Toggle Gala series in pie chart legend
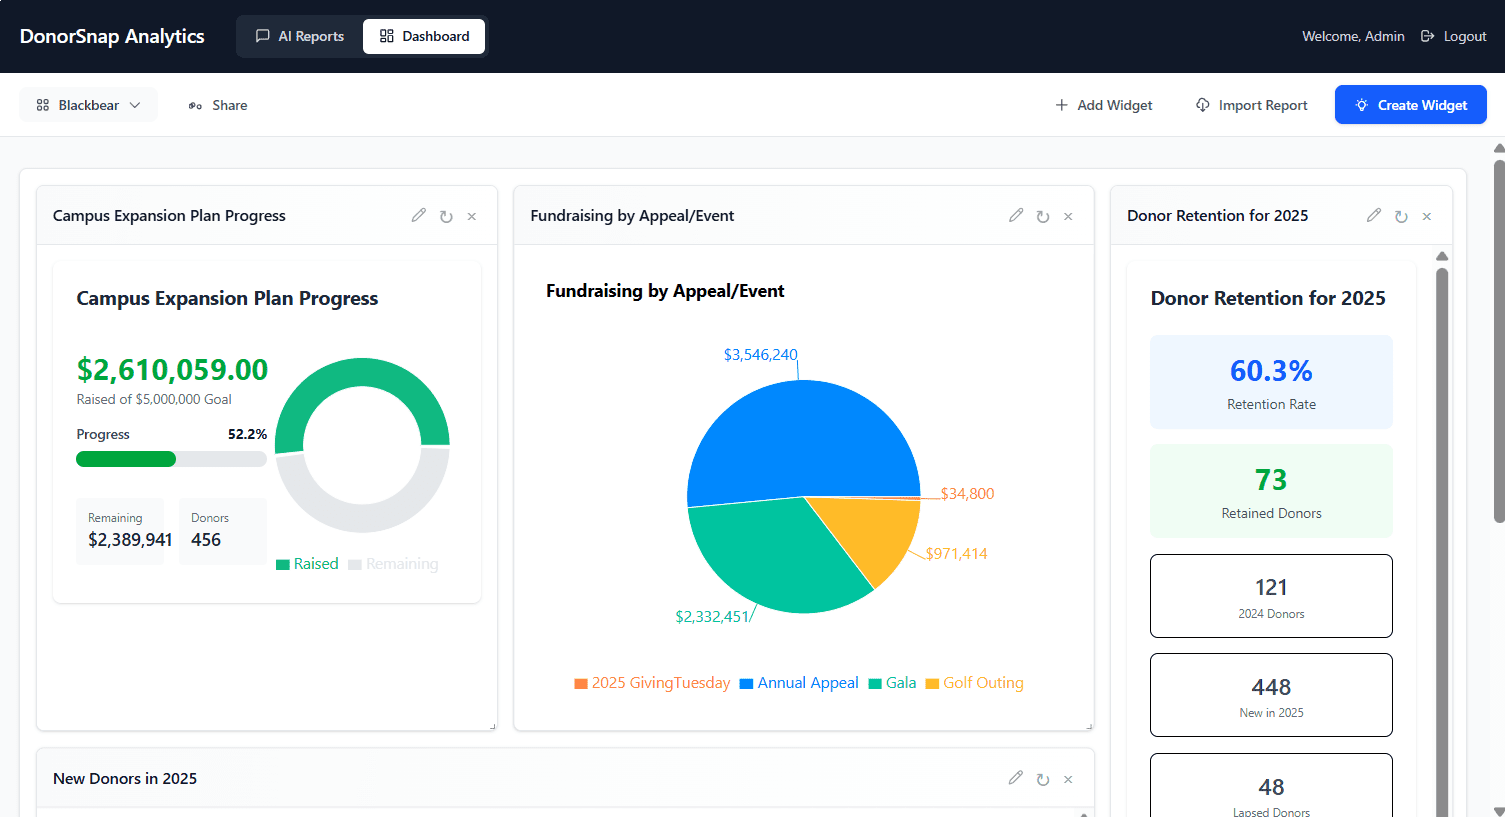 tap(892, 683)
